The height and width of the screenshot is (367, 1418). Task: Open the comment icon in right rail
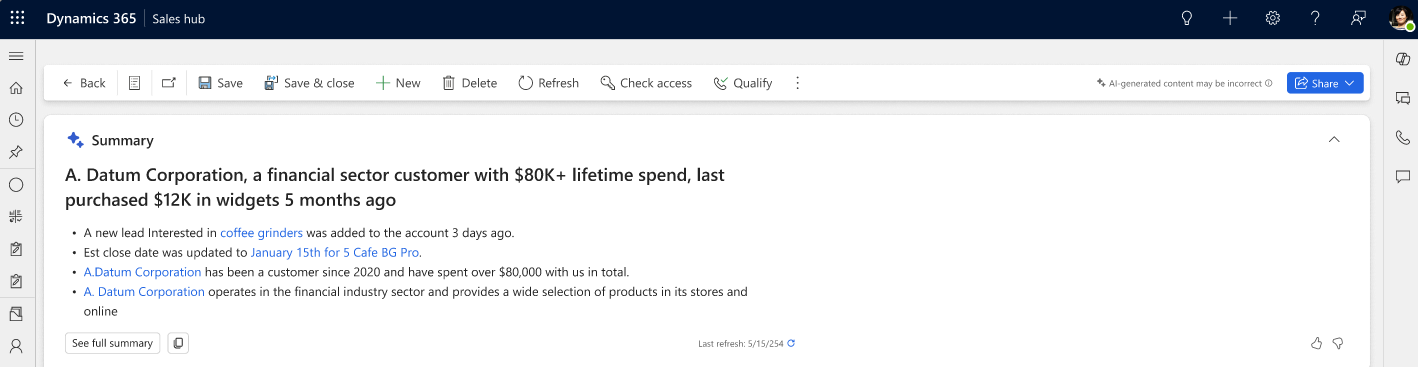pyautogui.click(x=1402, y=176)
